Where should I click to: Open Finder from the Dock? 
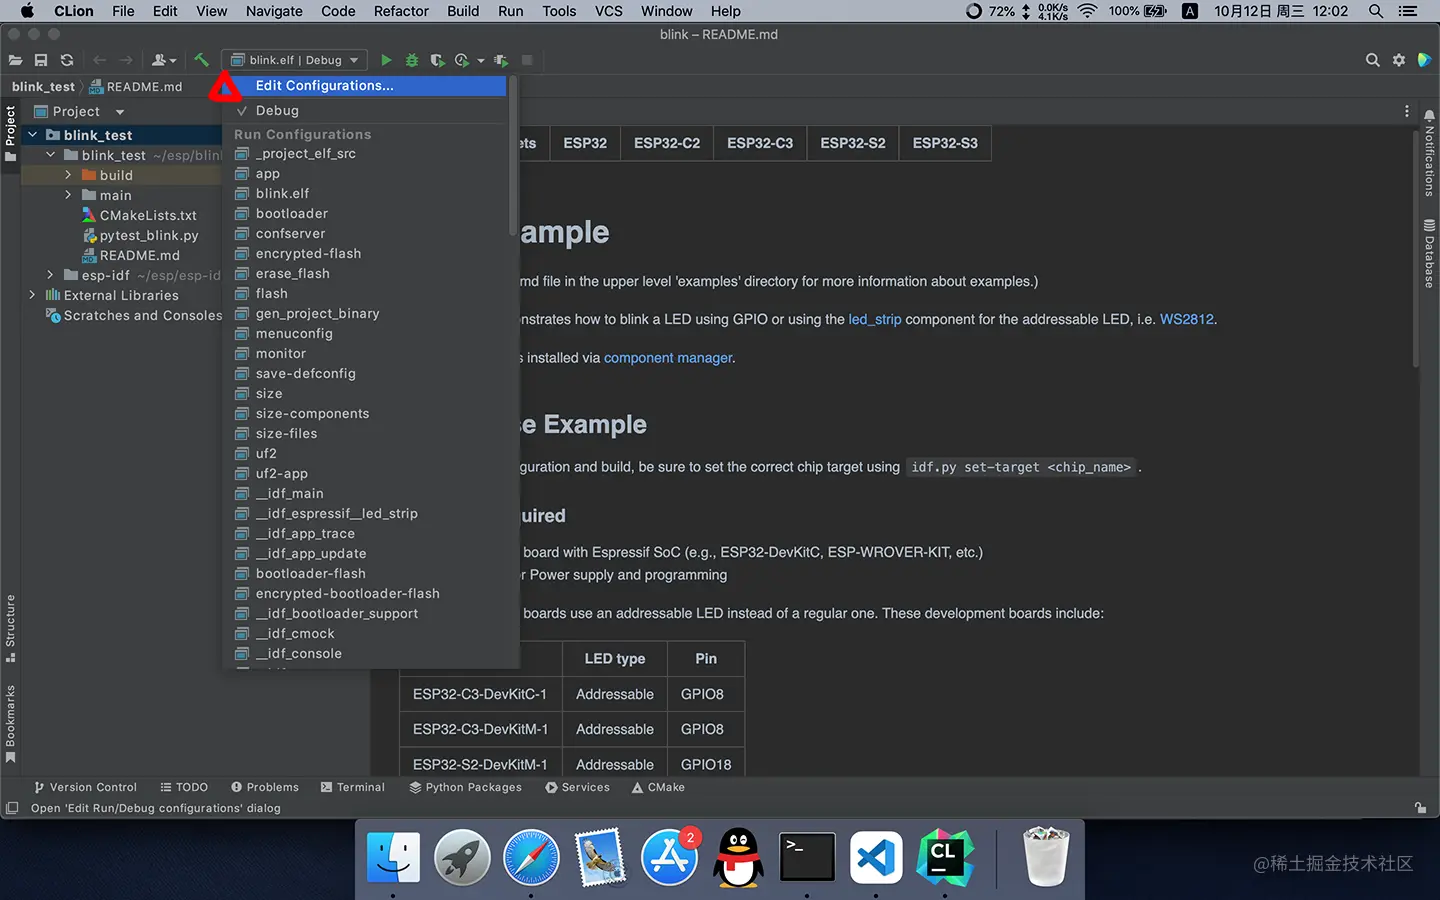[x=393, y=857]
